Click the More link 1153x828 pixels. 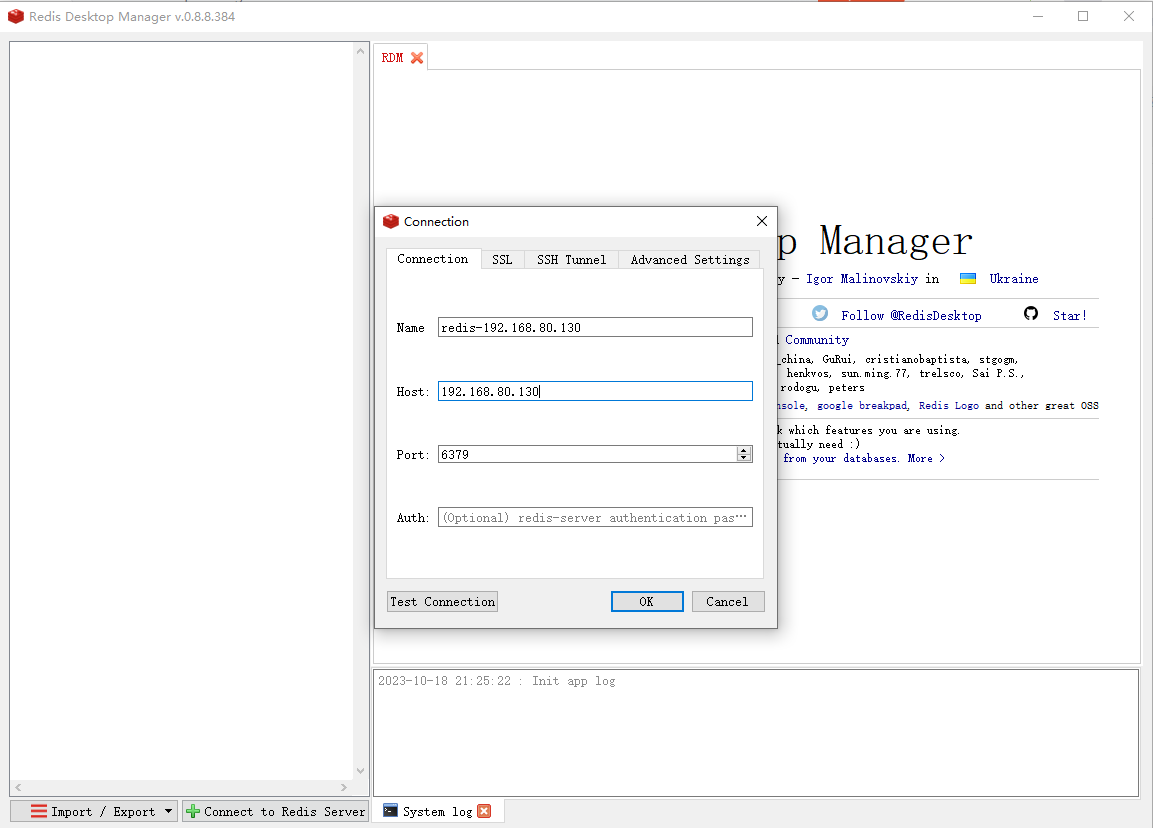pyautogui.click(x=926, y=458)
